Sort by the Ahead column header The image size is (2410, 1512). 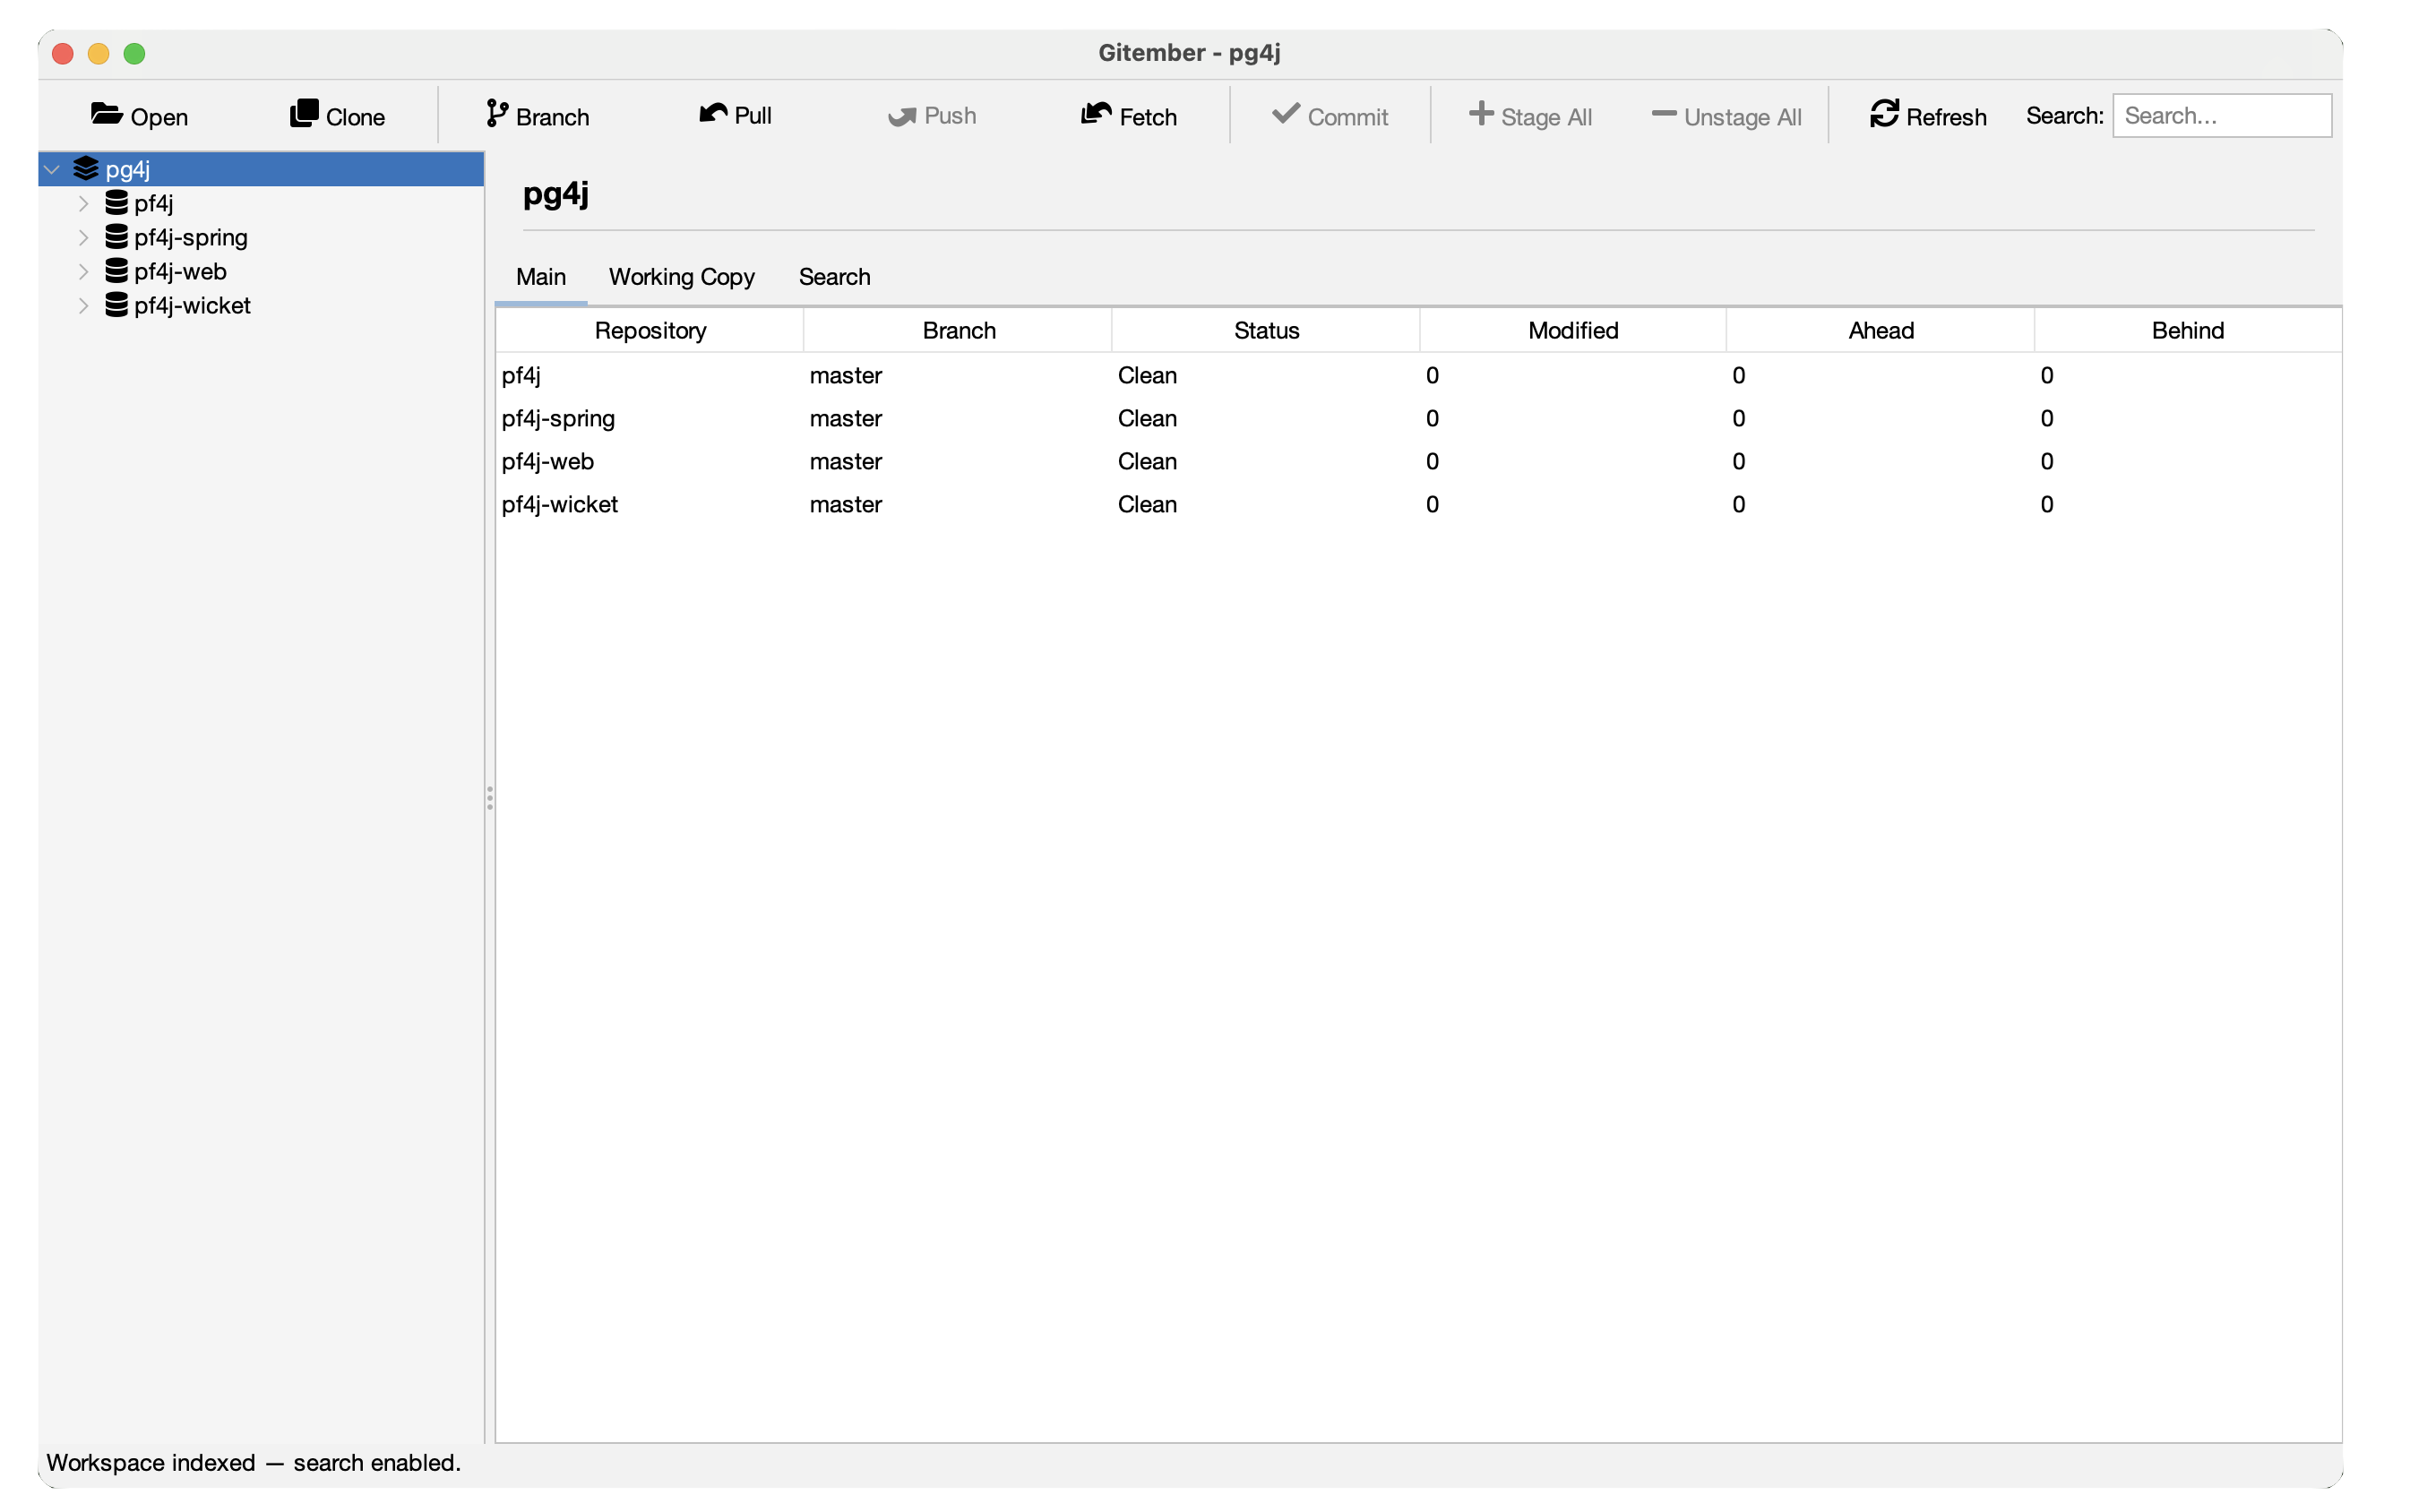click(x=1880, y=330)
